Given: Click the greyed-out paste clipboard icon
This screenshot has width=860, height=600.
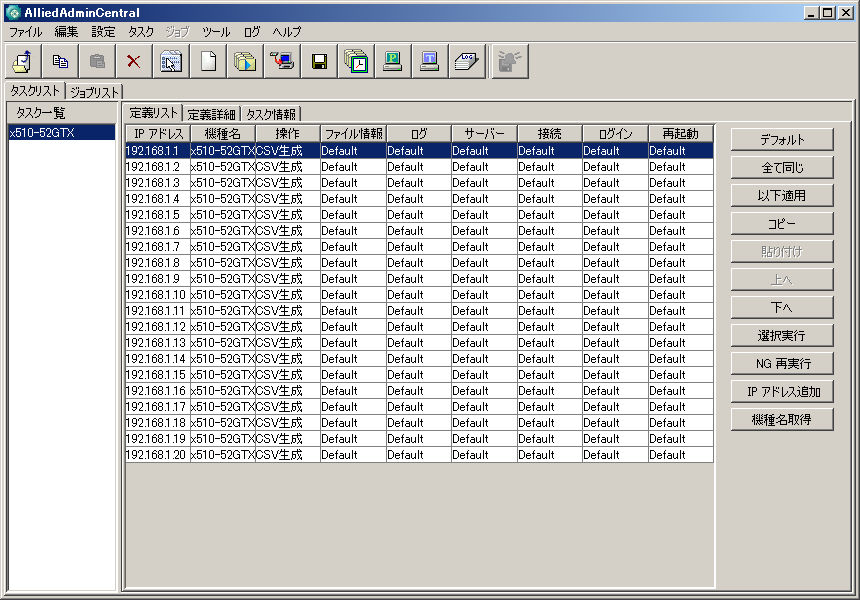Looking at the screenshot, I should click(x=97, y=61).
